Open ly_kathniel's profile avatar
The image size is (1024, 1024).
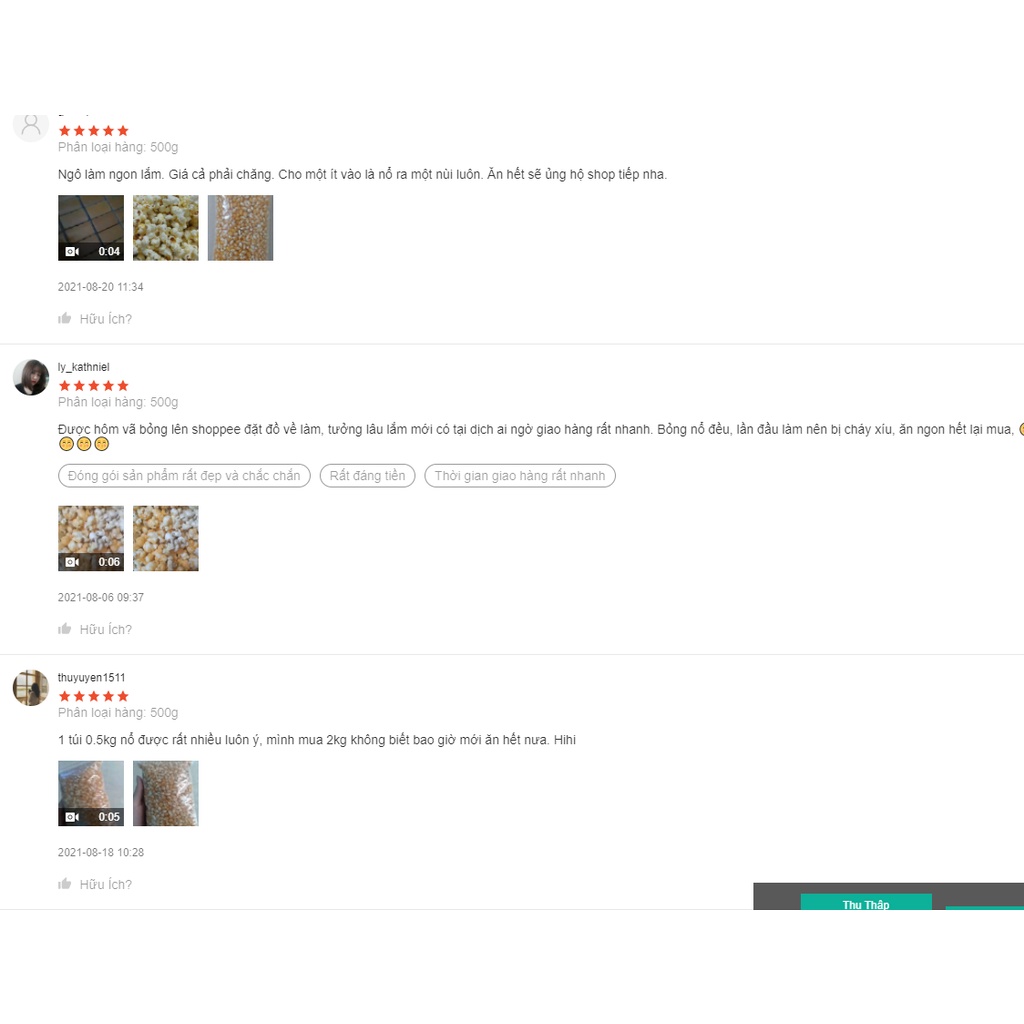(x=31, y=377)
